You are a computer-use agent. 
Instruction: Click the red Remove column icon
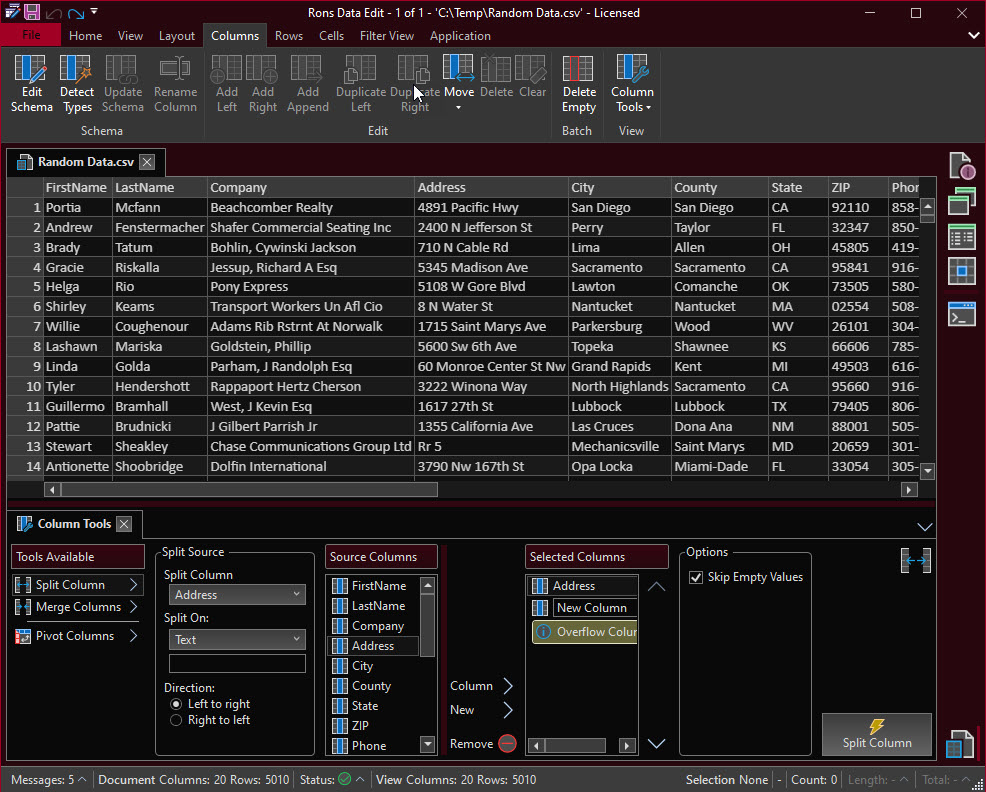[x=507, y=744]
